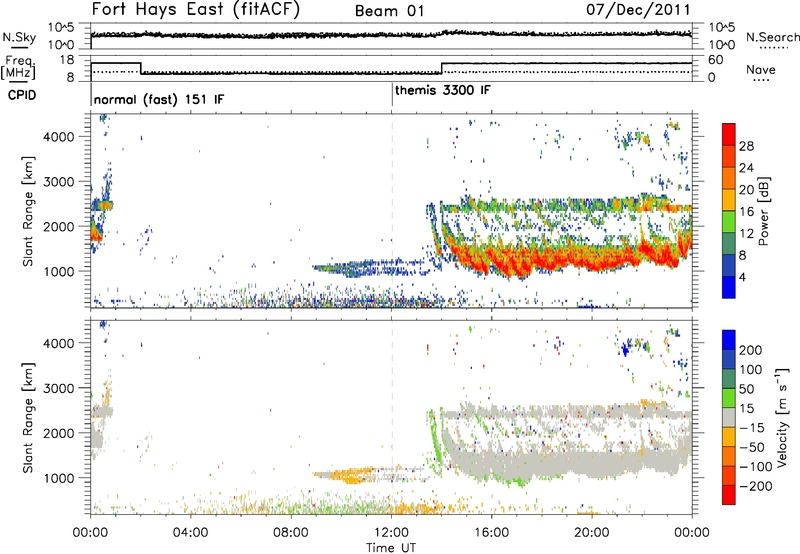This screenshot has width=800, height=554.
Task: Click the 'N.Search' legend label
Action: 773,37
